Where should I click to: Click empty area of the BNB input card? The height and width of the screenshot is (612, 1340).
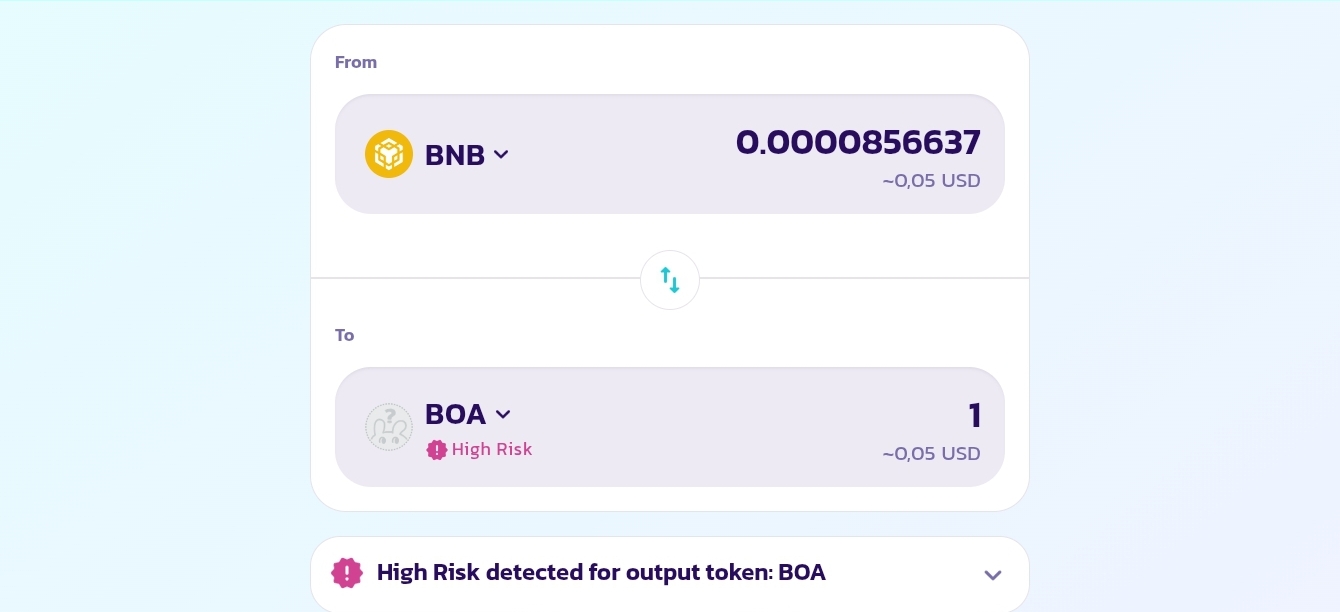620,154
